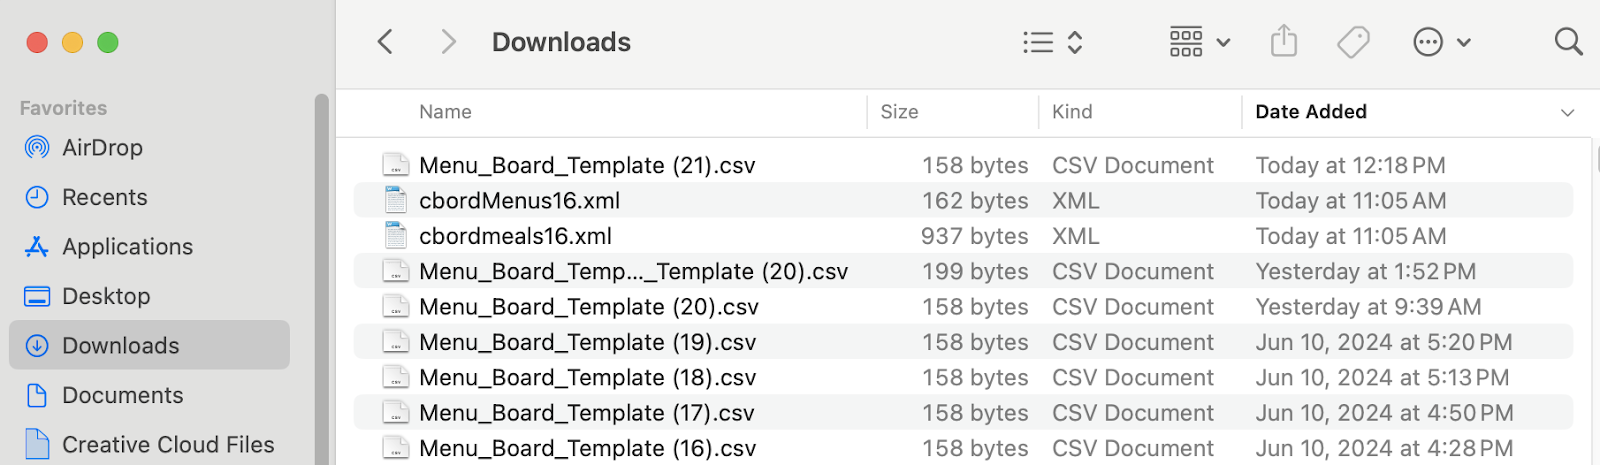Click the Edit Tags icon
The image size is (1600, 465).
click(1353, 42)
